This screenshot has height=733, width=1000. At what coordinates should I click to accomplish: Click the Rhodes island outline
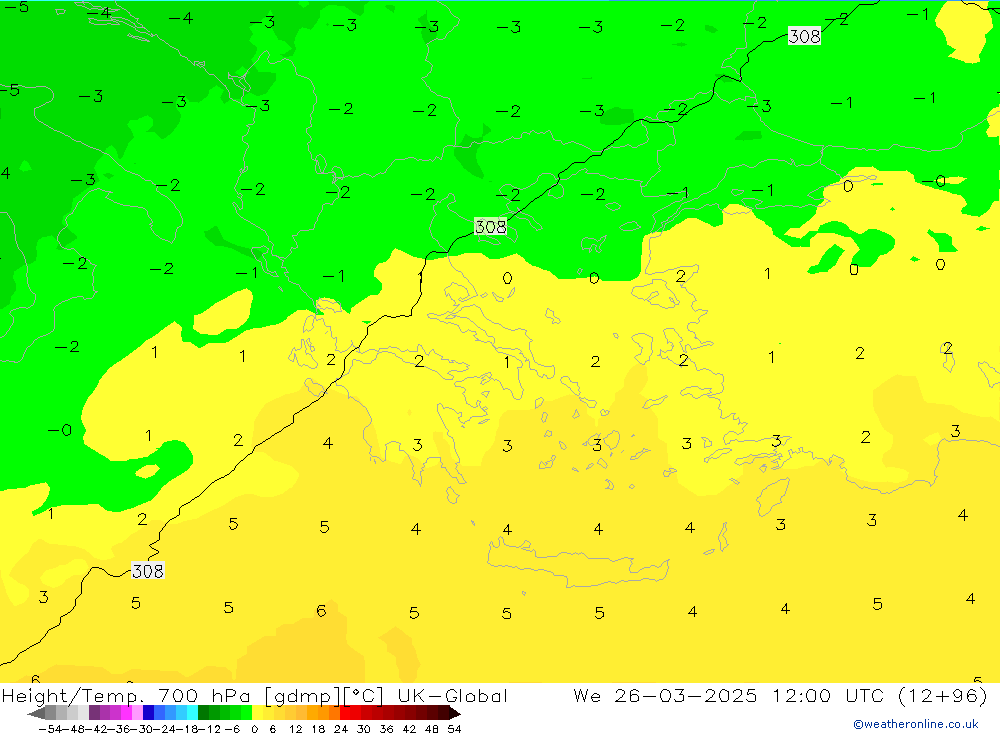772,496
